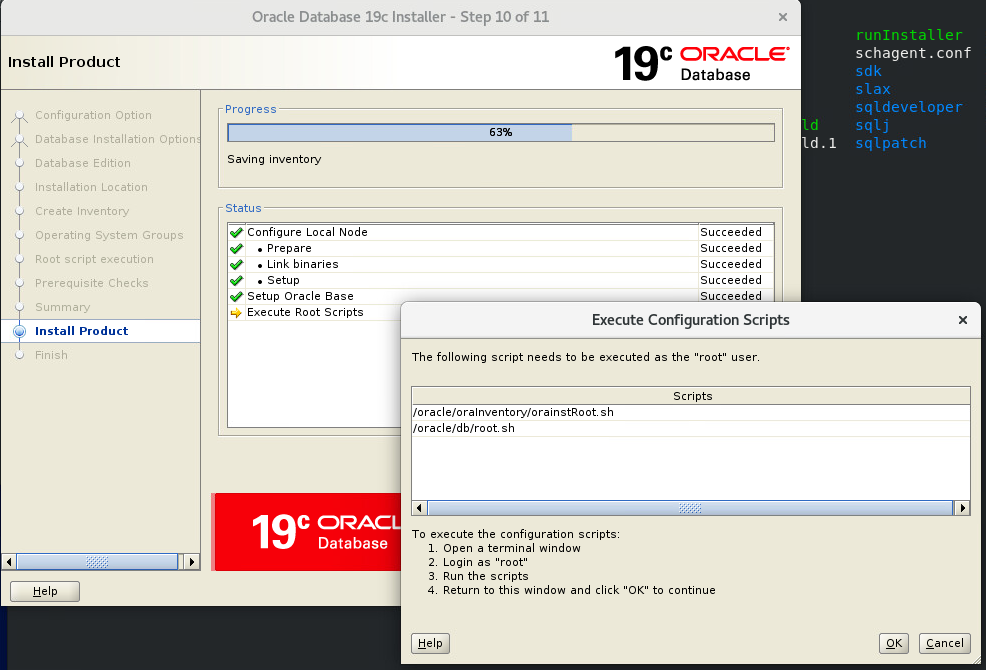The width and height of the screenshot is (986, 670).
Task: Select the Create Inventory step
Action: [82, 211]
